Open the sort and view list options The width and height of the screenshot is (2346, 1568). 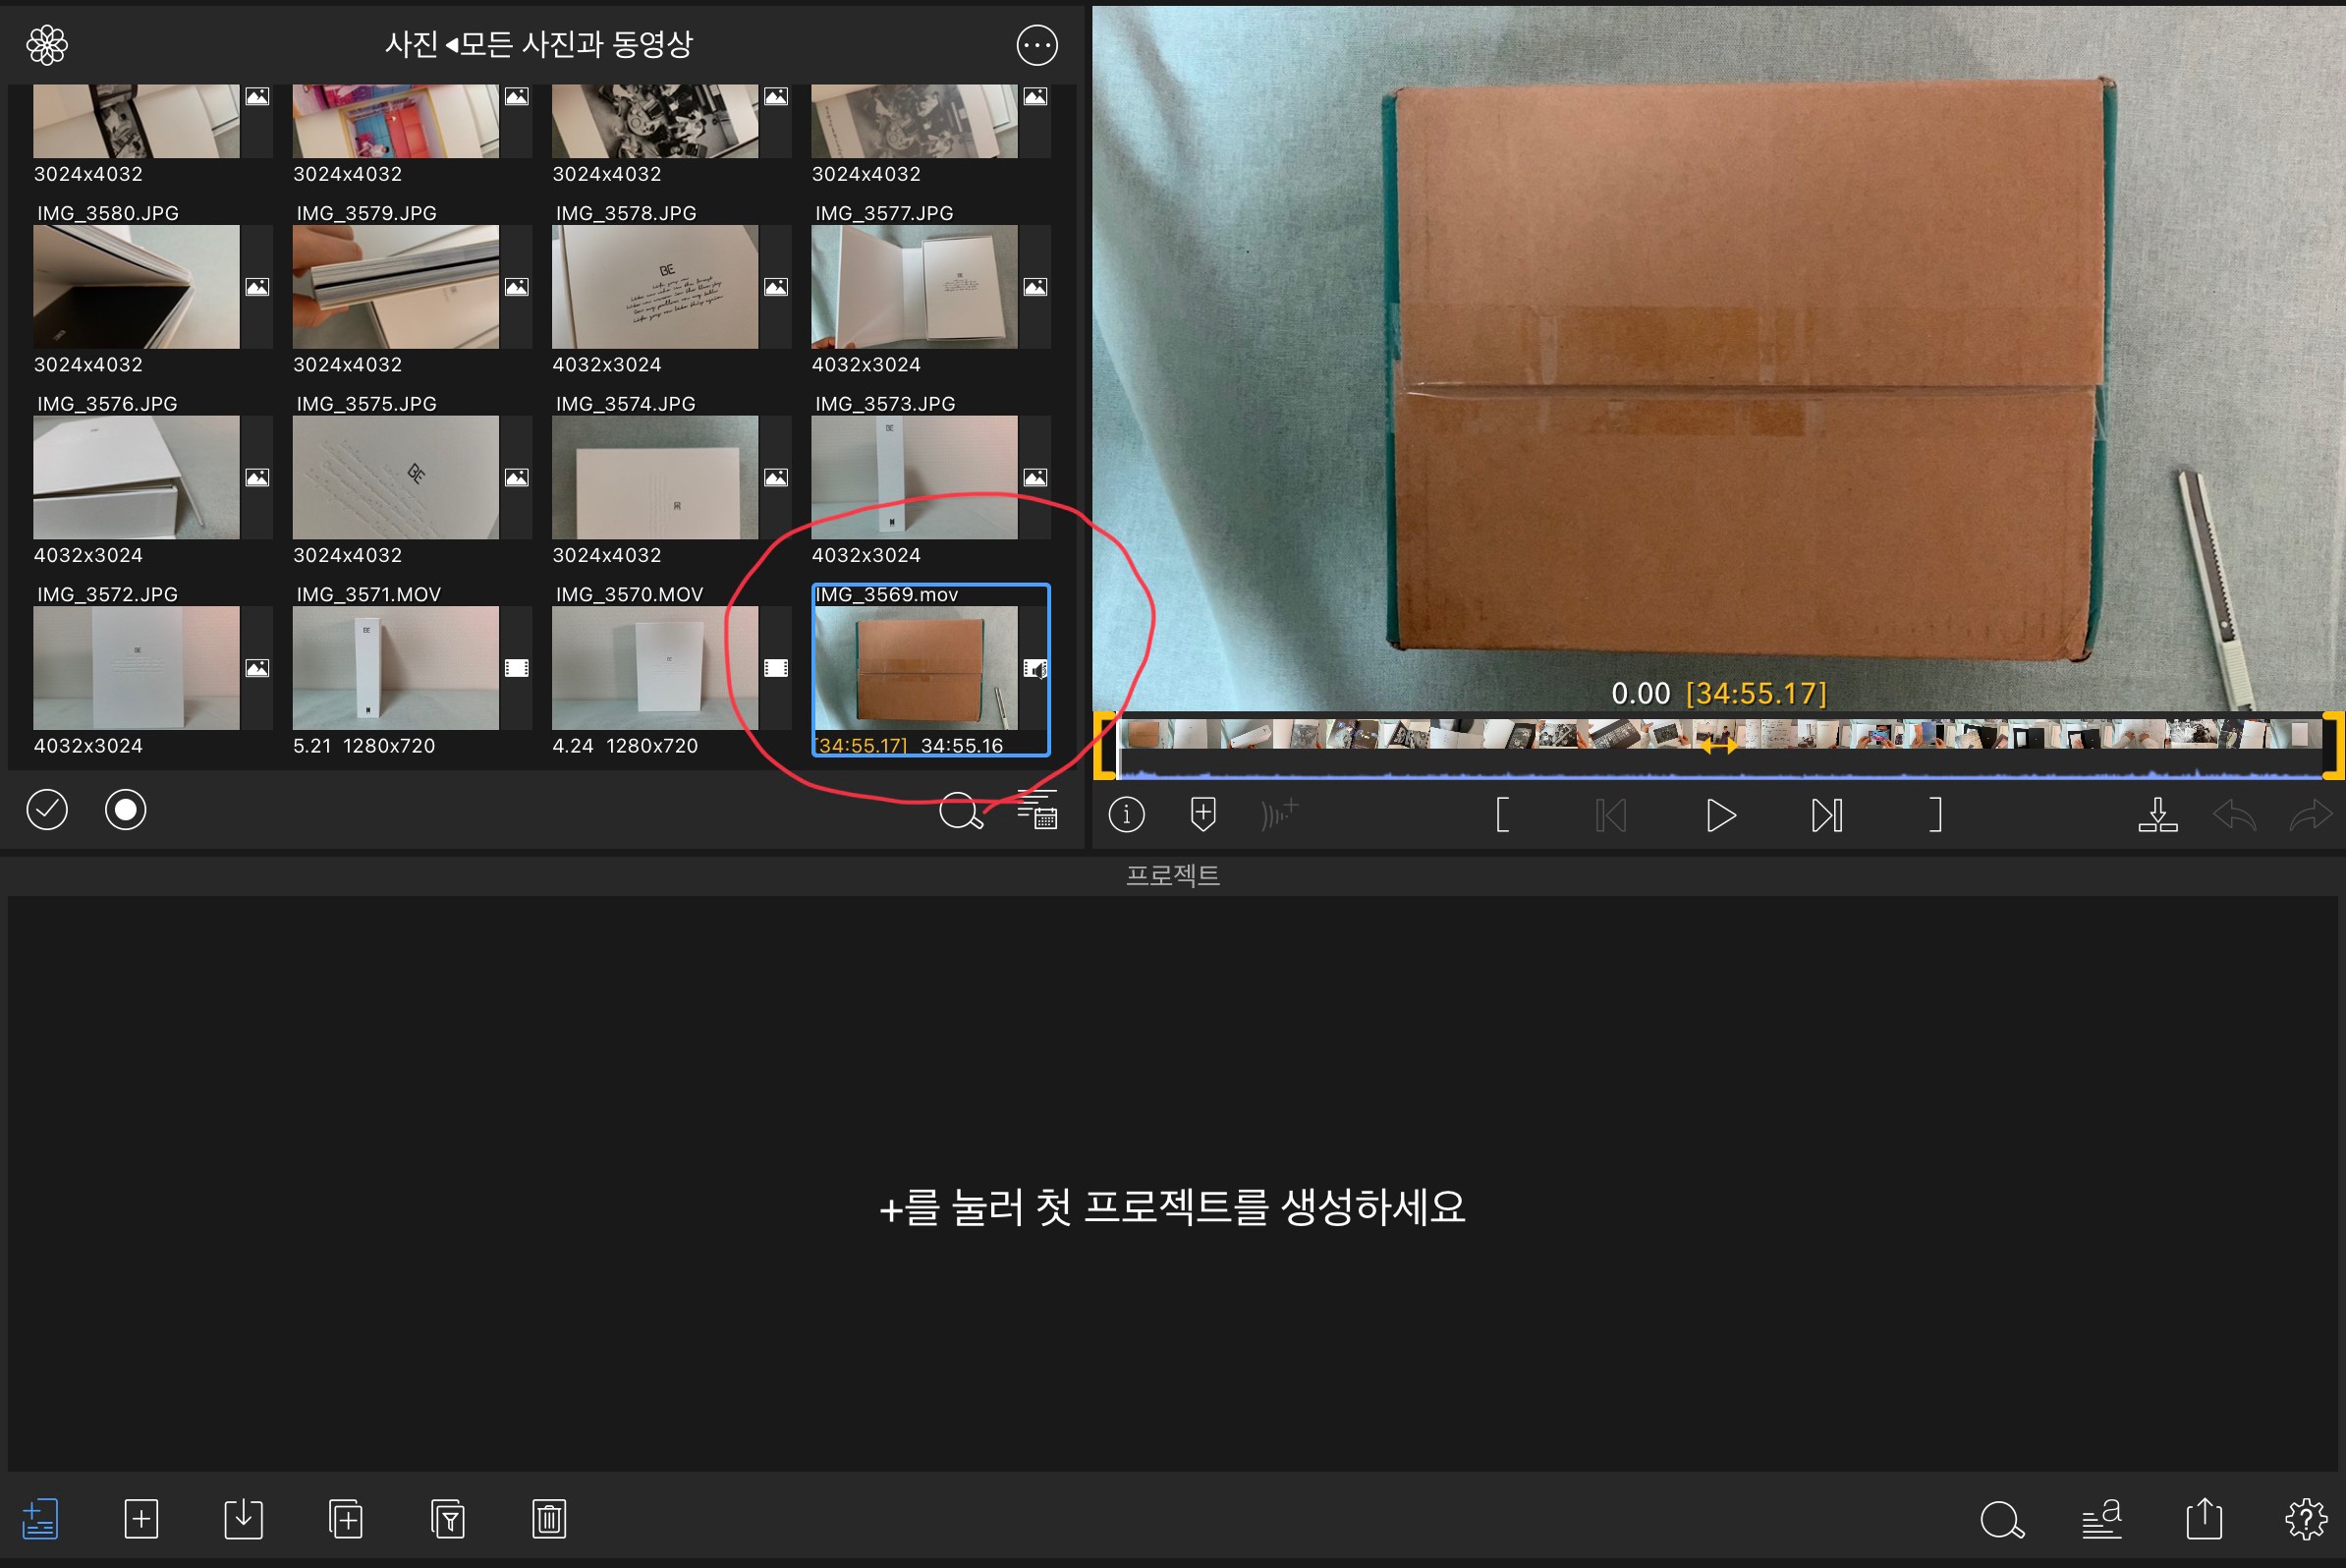(1037, 810)
